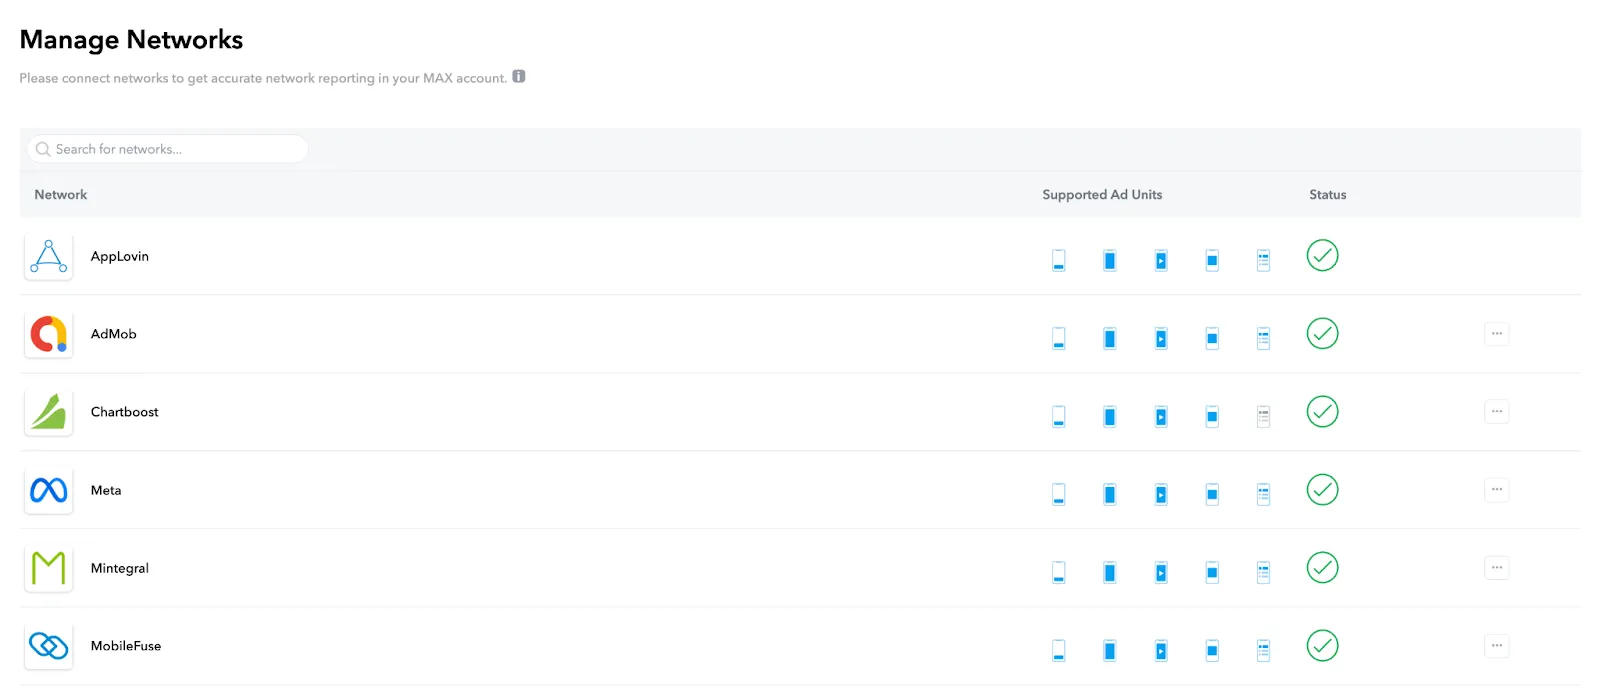This screenshot has width=1600, height=691.
Task: Click MobileFuse's green status checkmark
Action: tap(1322, 645)
